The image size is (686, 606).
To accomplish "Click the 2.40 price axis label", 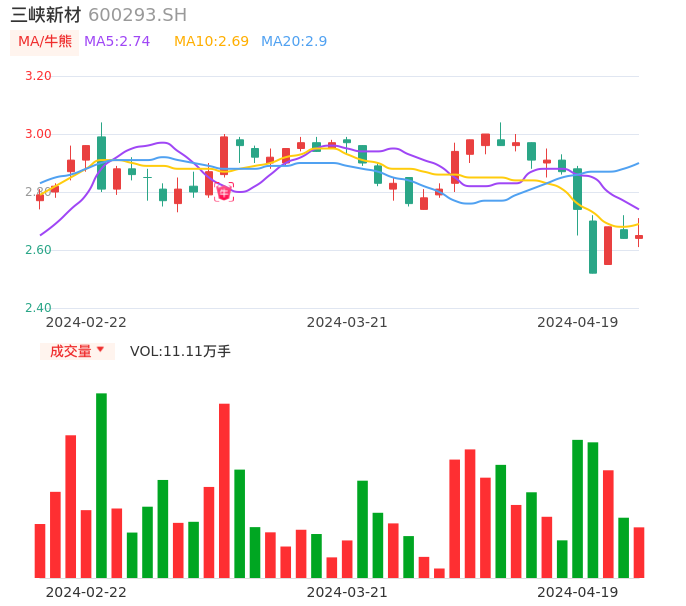I will [38, 308].
